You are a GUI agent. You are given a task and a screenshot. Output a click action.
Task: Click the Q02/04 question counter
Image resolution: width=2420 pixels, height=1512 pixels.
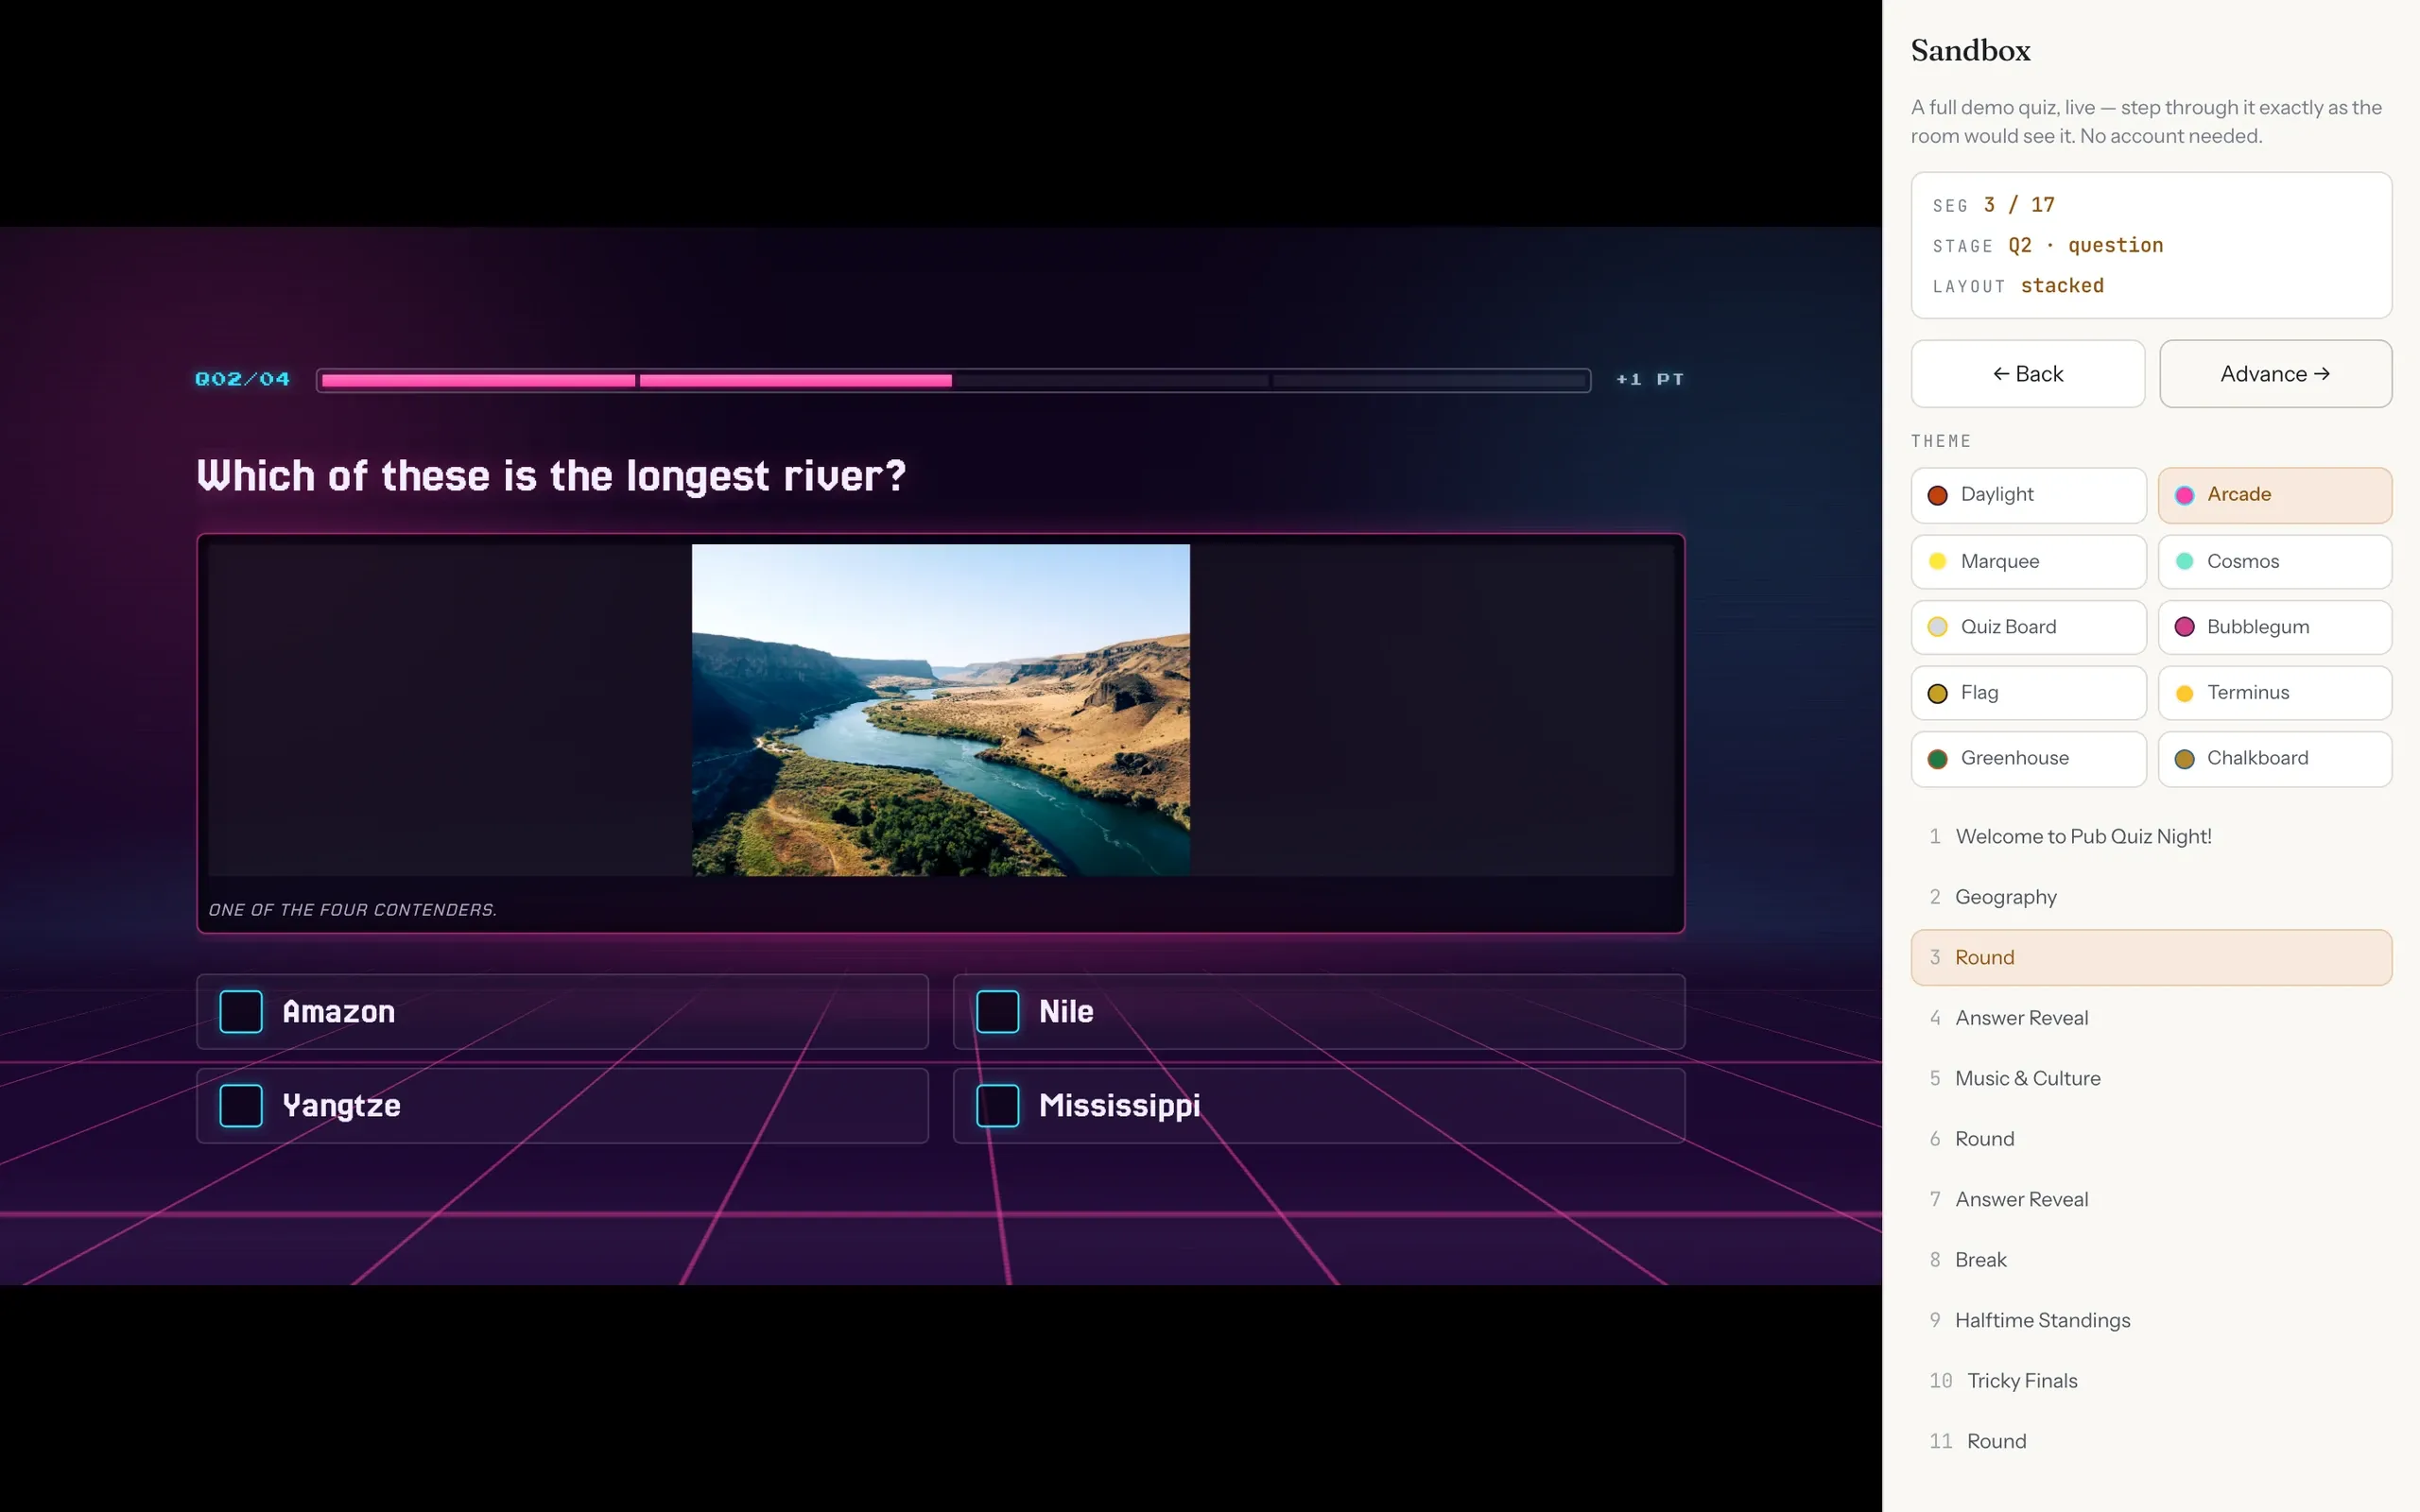(x=243, y=379)
